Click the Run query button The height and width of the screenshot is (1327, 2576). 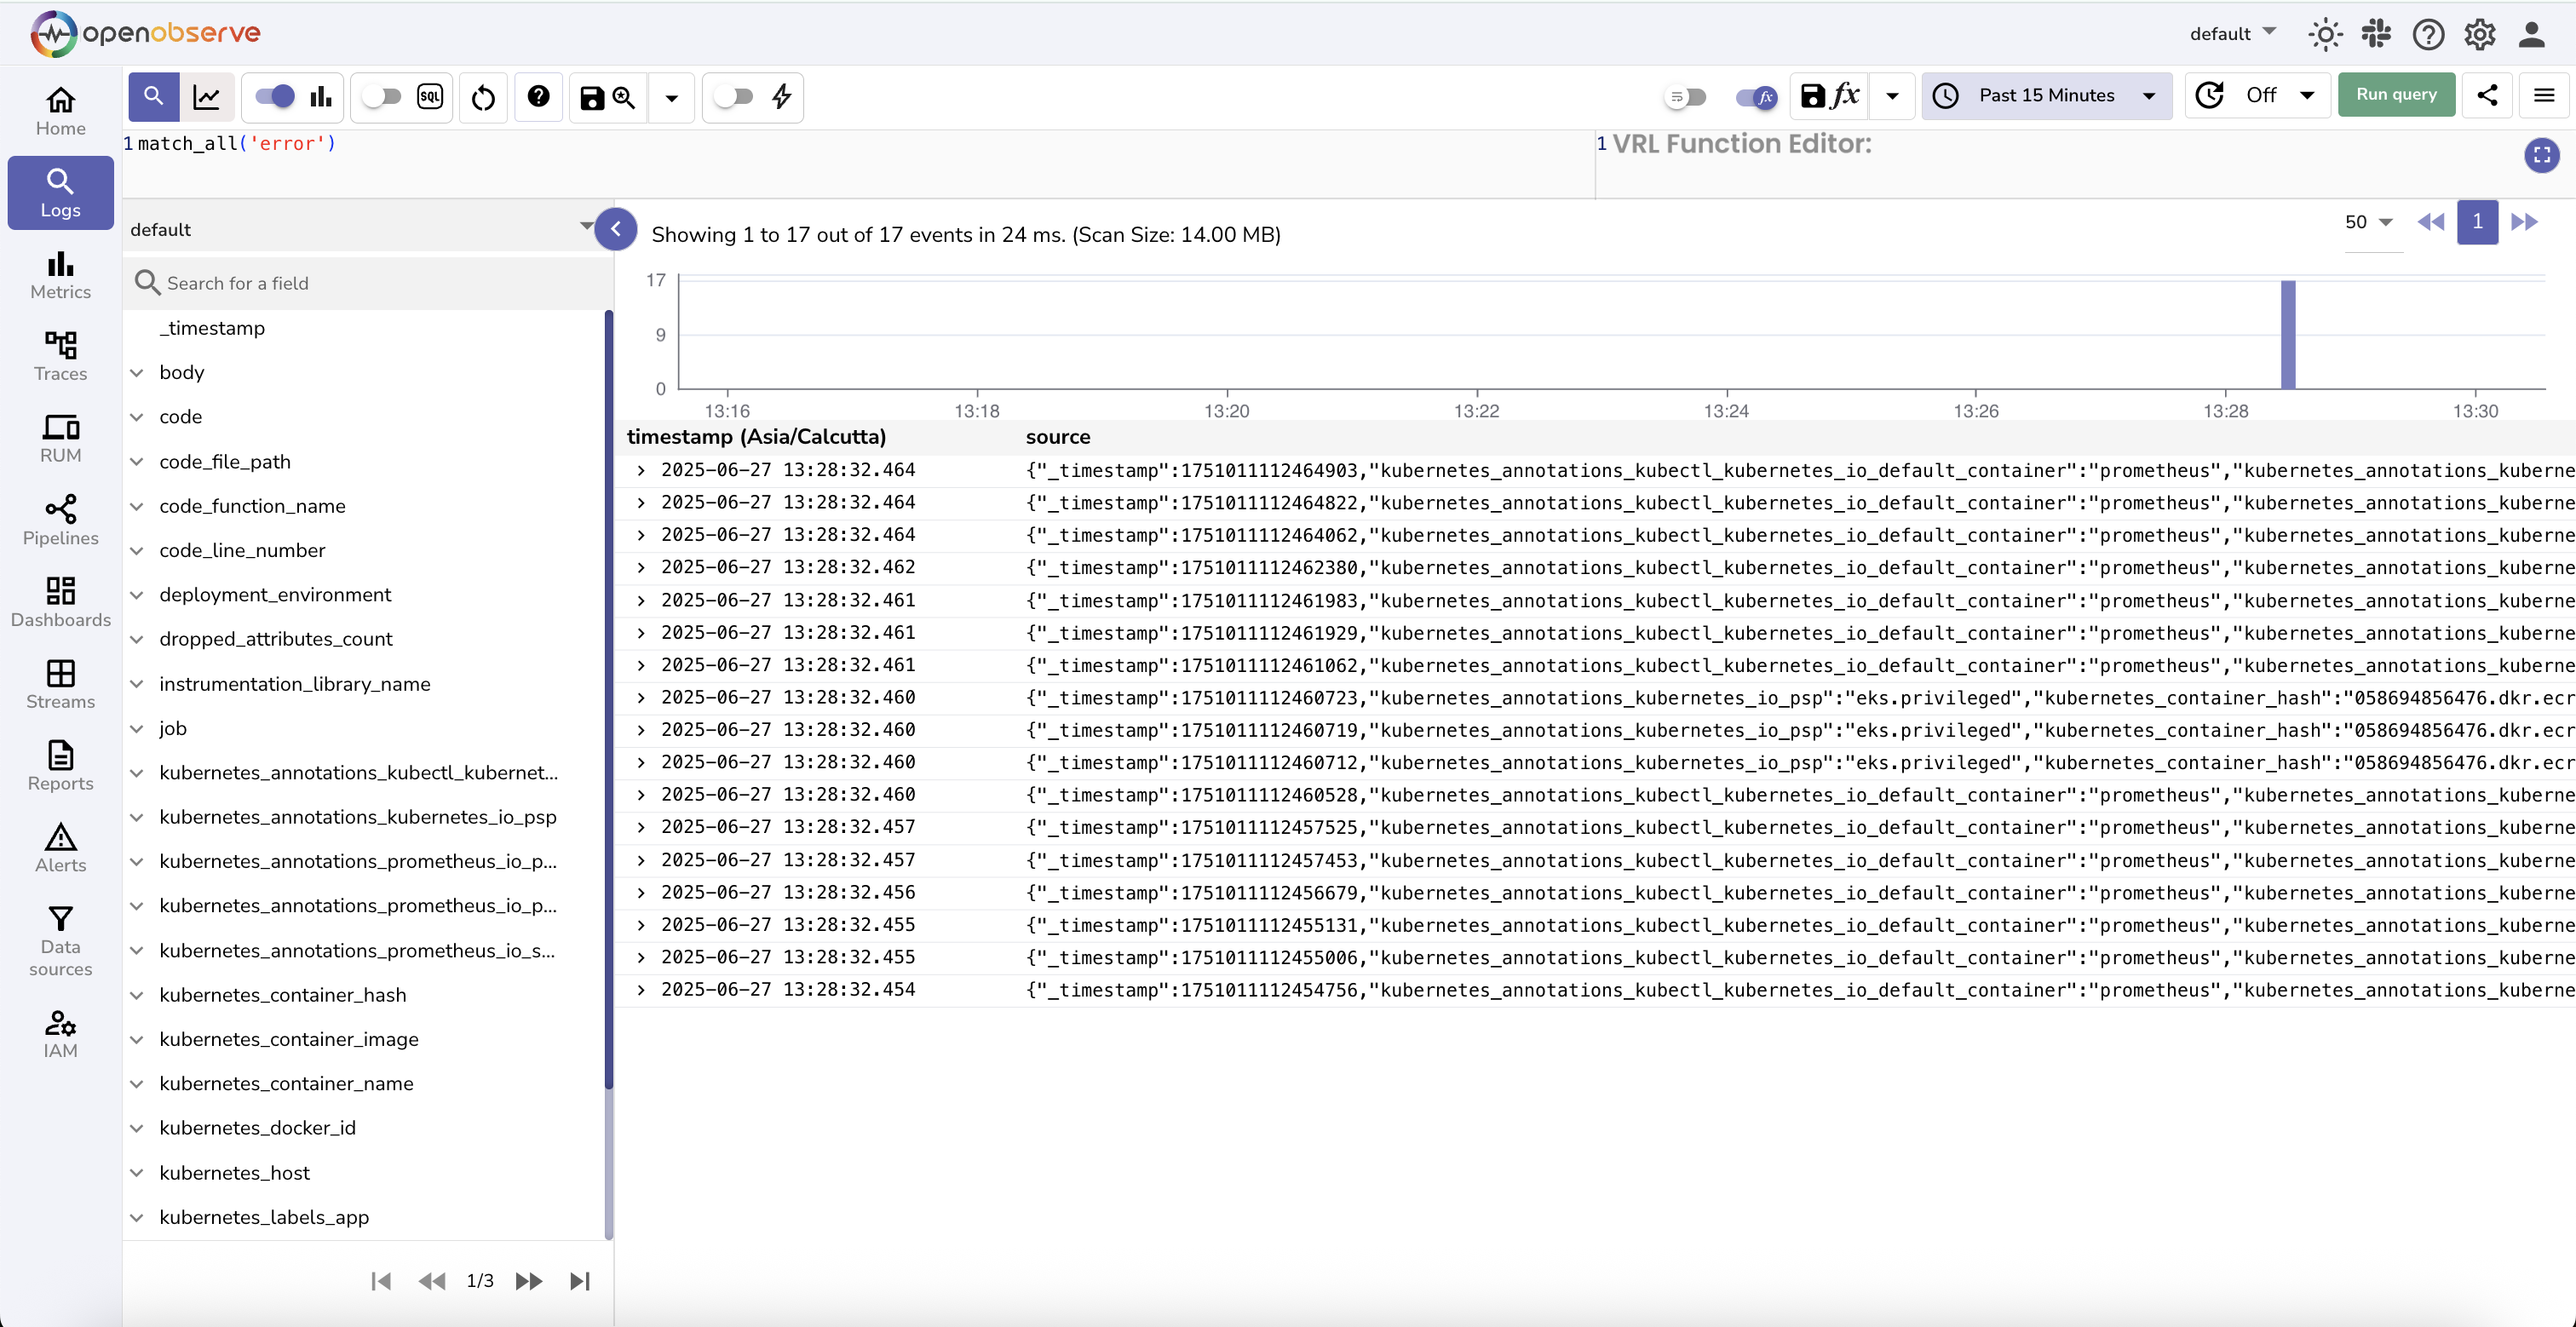tap(2396, 94)
